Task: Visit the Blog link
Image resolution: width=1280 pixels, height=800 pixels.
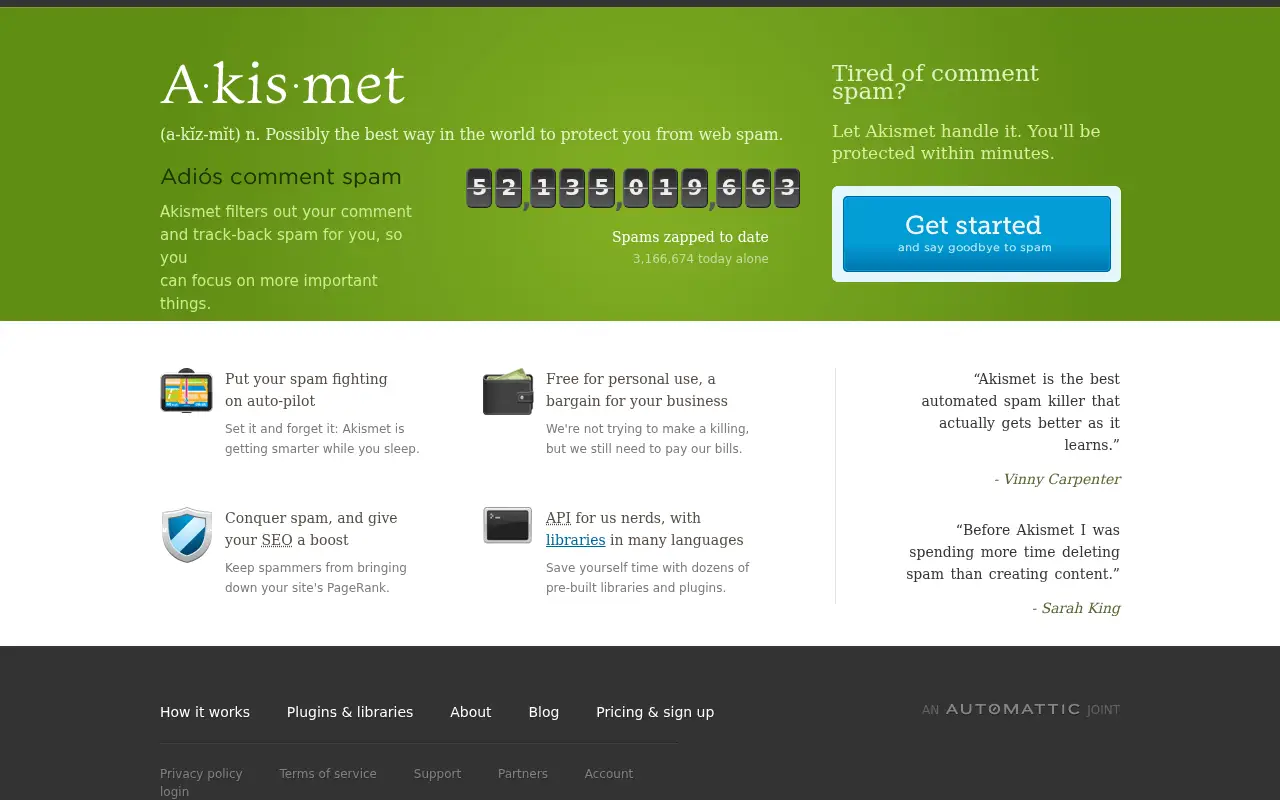Action: [x=544, y=712]
